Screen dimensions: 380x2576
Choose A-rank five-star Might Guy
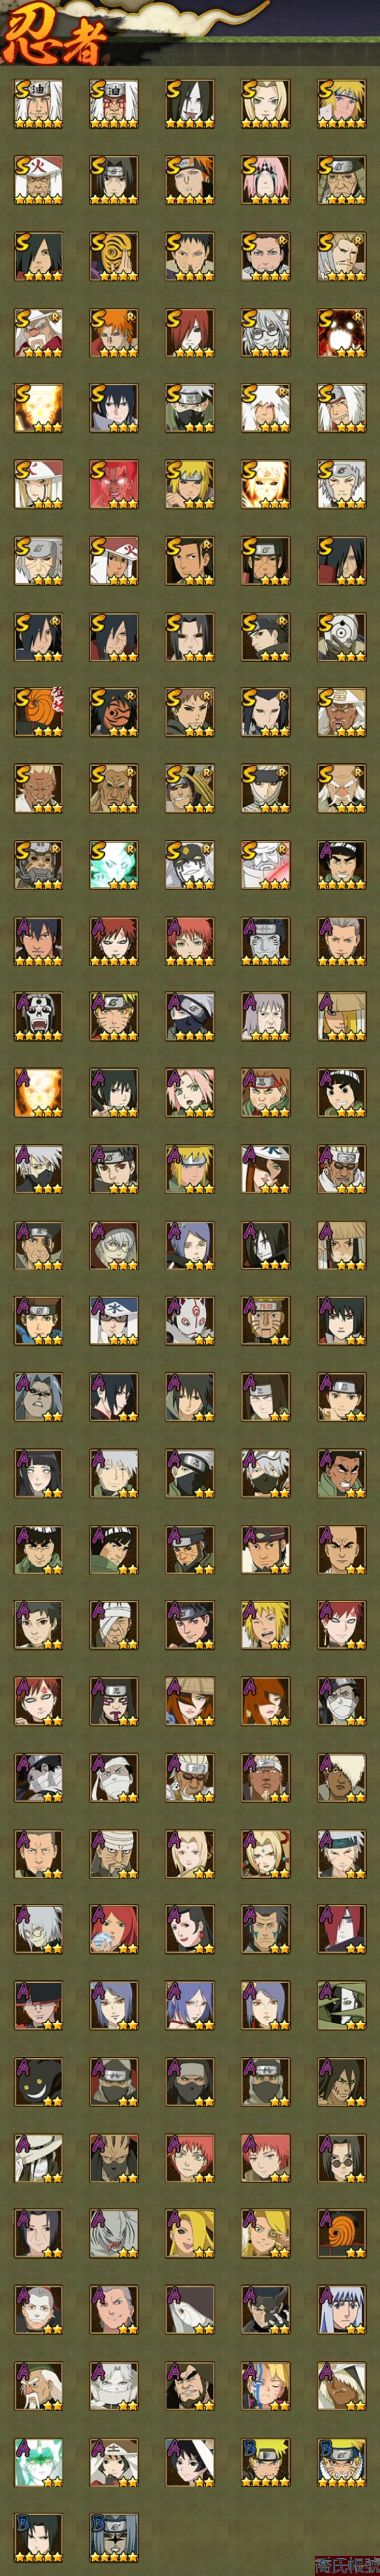pos(342,864)
